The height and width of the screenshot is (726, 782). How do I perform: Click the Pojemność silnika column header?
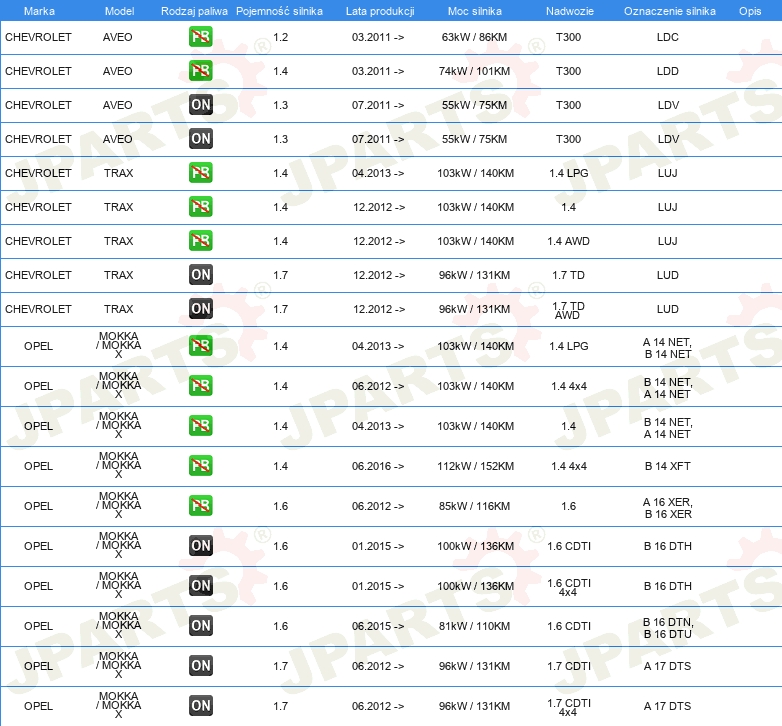pyautogui.click(x=279, y=11)
